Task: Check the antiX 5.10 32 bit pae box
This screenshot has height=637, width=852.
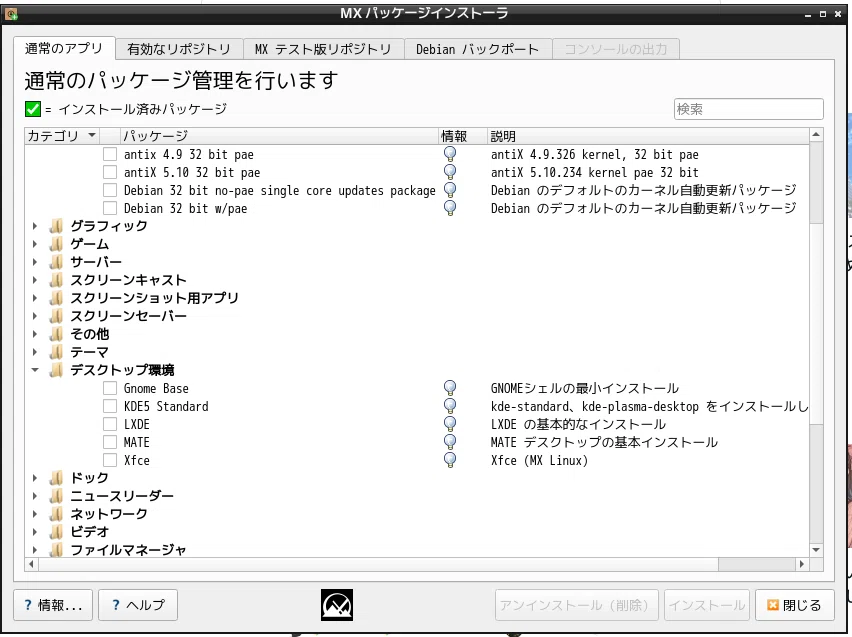Action: point(110,172)
